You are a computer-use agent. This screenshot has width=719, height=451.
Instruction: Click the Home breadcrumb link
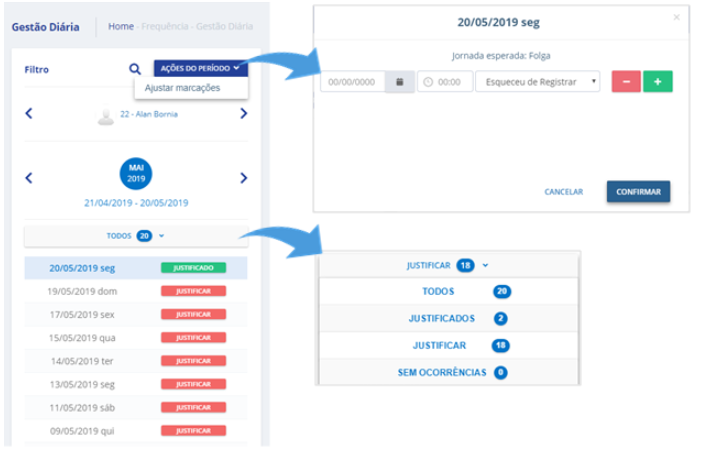(121, 26)
